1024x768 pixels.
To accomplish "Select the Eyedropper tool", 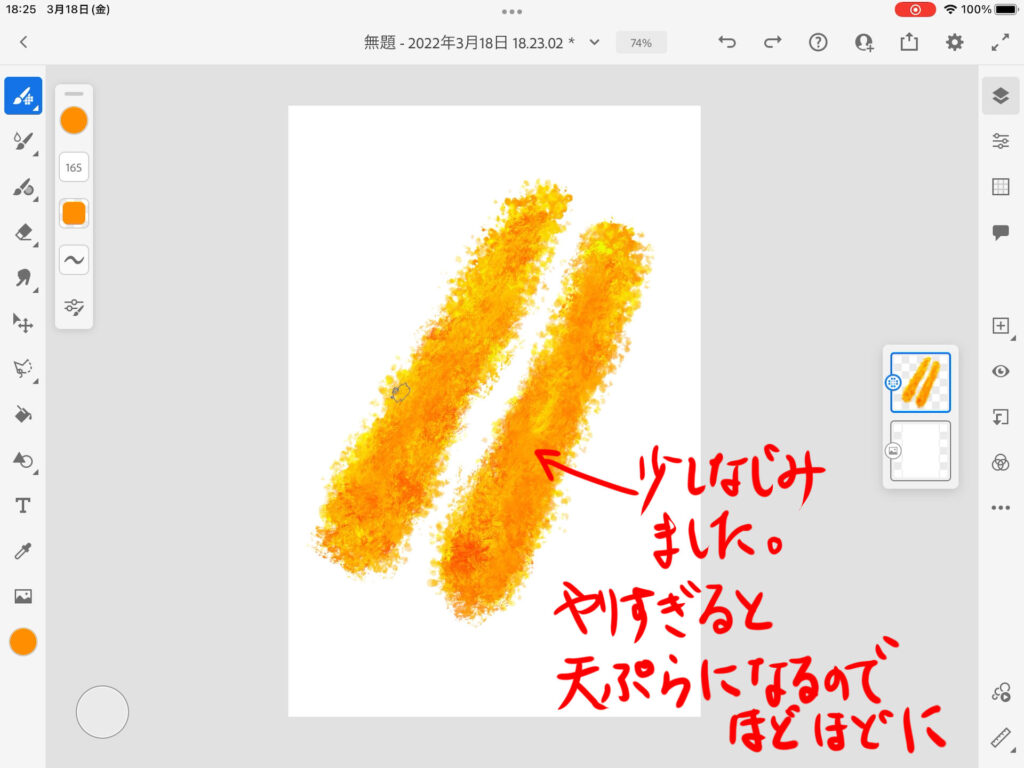I will tap(23, 551).
